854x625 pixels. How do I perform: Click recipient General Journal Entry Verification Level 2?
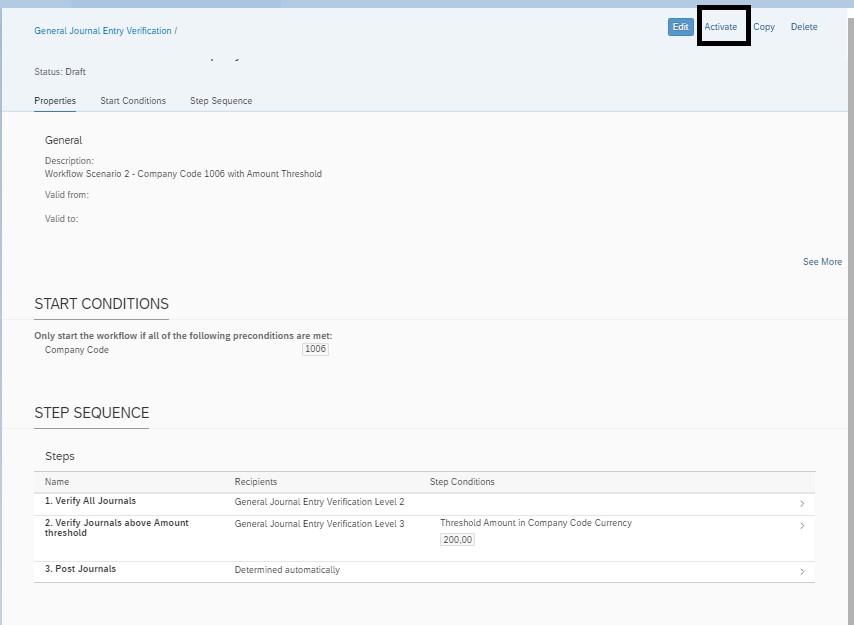pyautogui.click(x=320, y=501)
